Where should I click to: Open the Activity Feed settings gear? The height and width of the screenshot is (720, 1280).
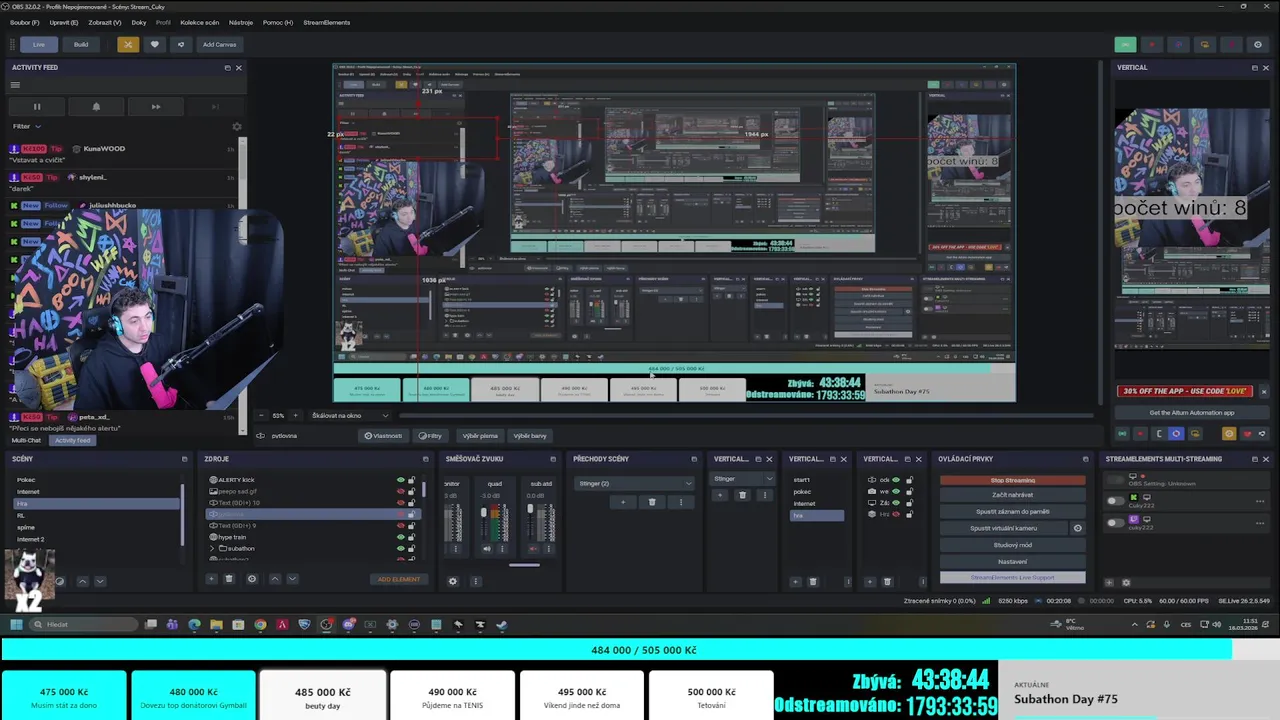(237, 127)
